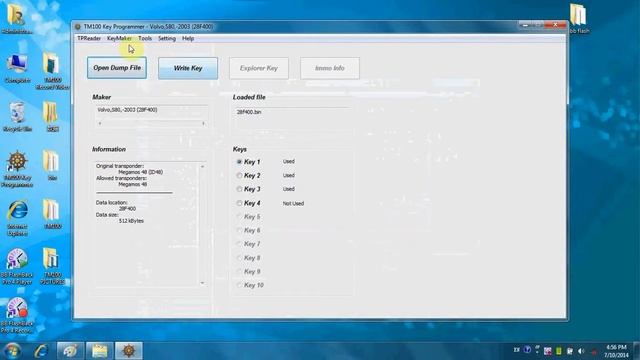Select the Key 9 radio button
Image resolution: width=640 pixels, height=360 pixels.
point(239,272)
